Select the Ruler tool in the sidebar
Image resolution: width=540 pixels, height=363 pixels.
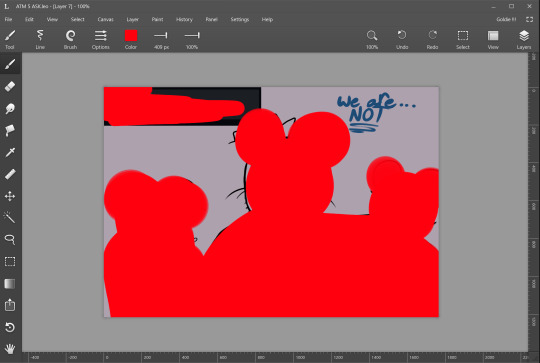pos(10,174)
